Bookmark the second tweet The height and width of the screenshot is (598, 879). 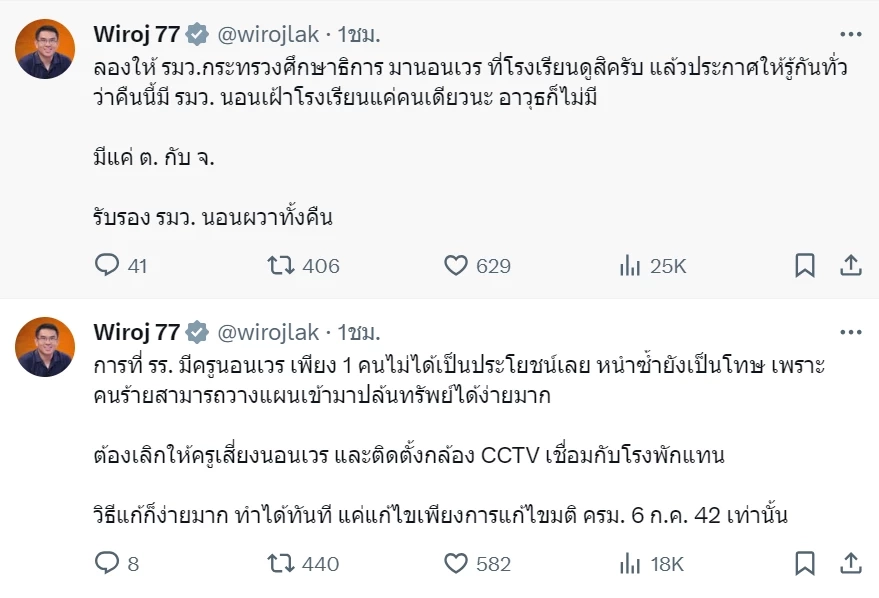click(x=806, y=565)
